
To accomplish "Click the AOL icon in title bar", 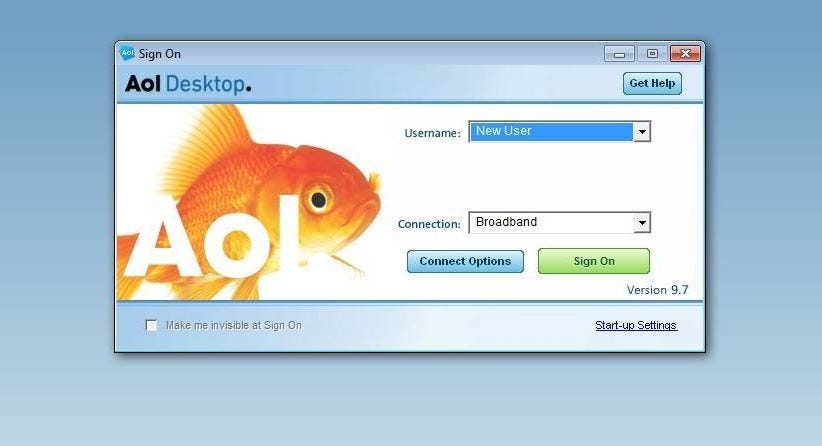I will pyautogui.click(x=127, y=53).
